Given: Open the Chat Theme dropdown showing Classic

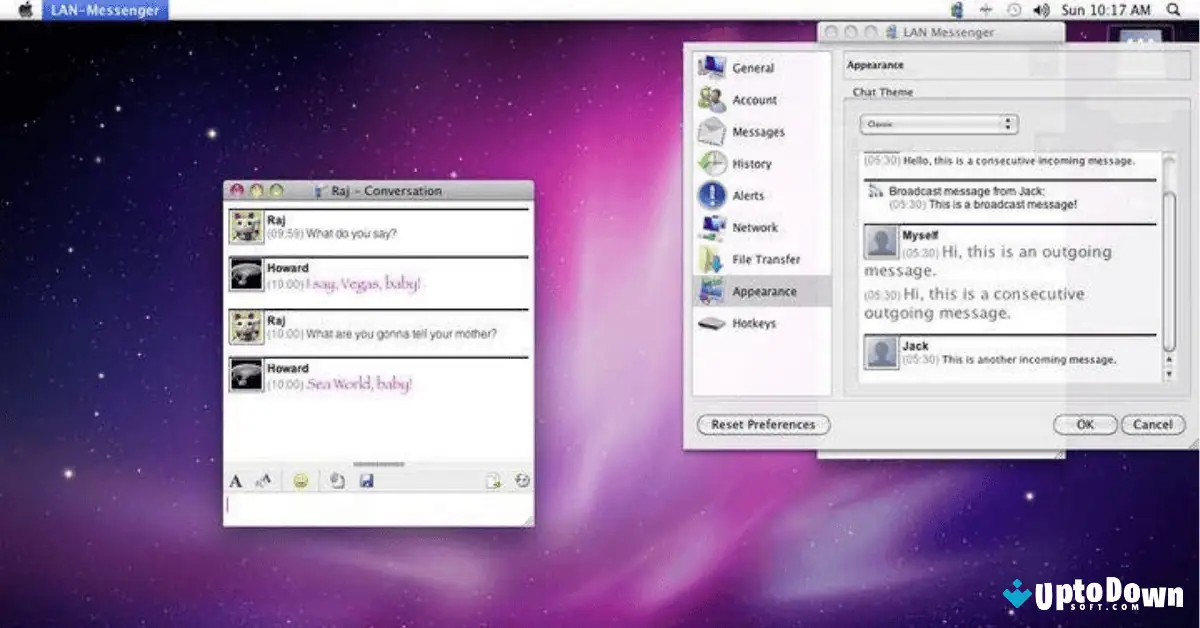Looking at the screenshot, I should tap(937, 123).
